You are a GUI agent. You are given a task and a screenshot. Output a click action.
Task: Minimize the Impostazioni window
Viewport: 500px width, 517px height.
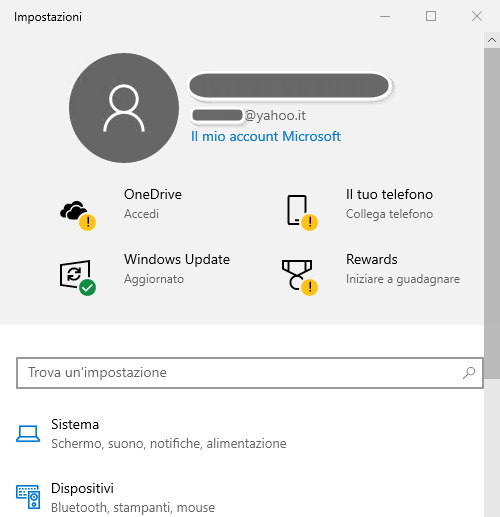(x=385, y=16)
